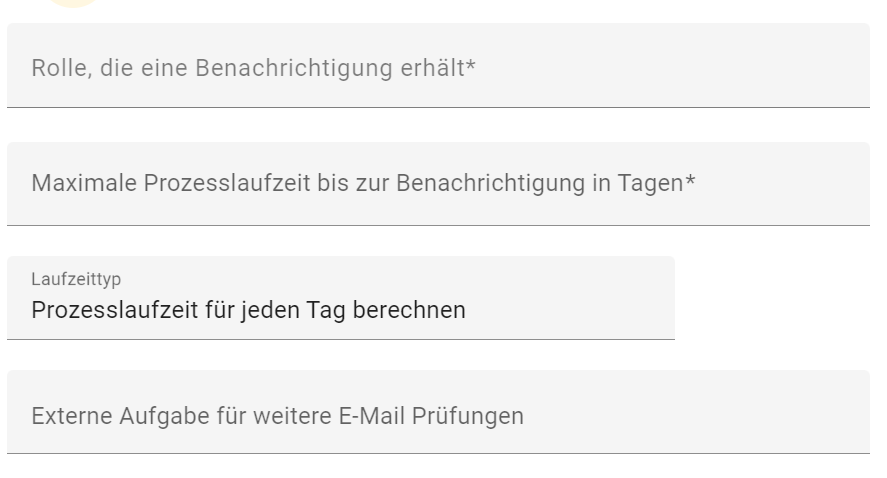
Task: Expand the runtime type selector
Action: click(340, 299)
